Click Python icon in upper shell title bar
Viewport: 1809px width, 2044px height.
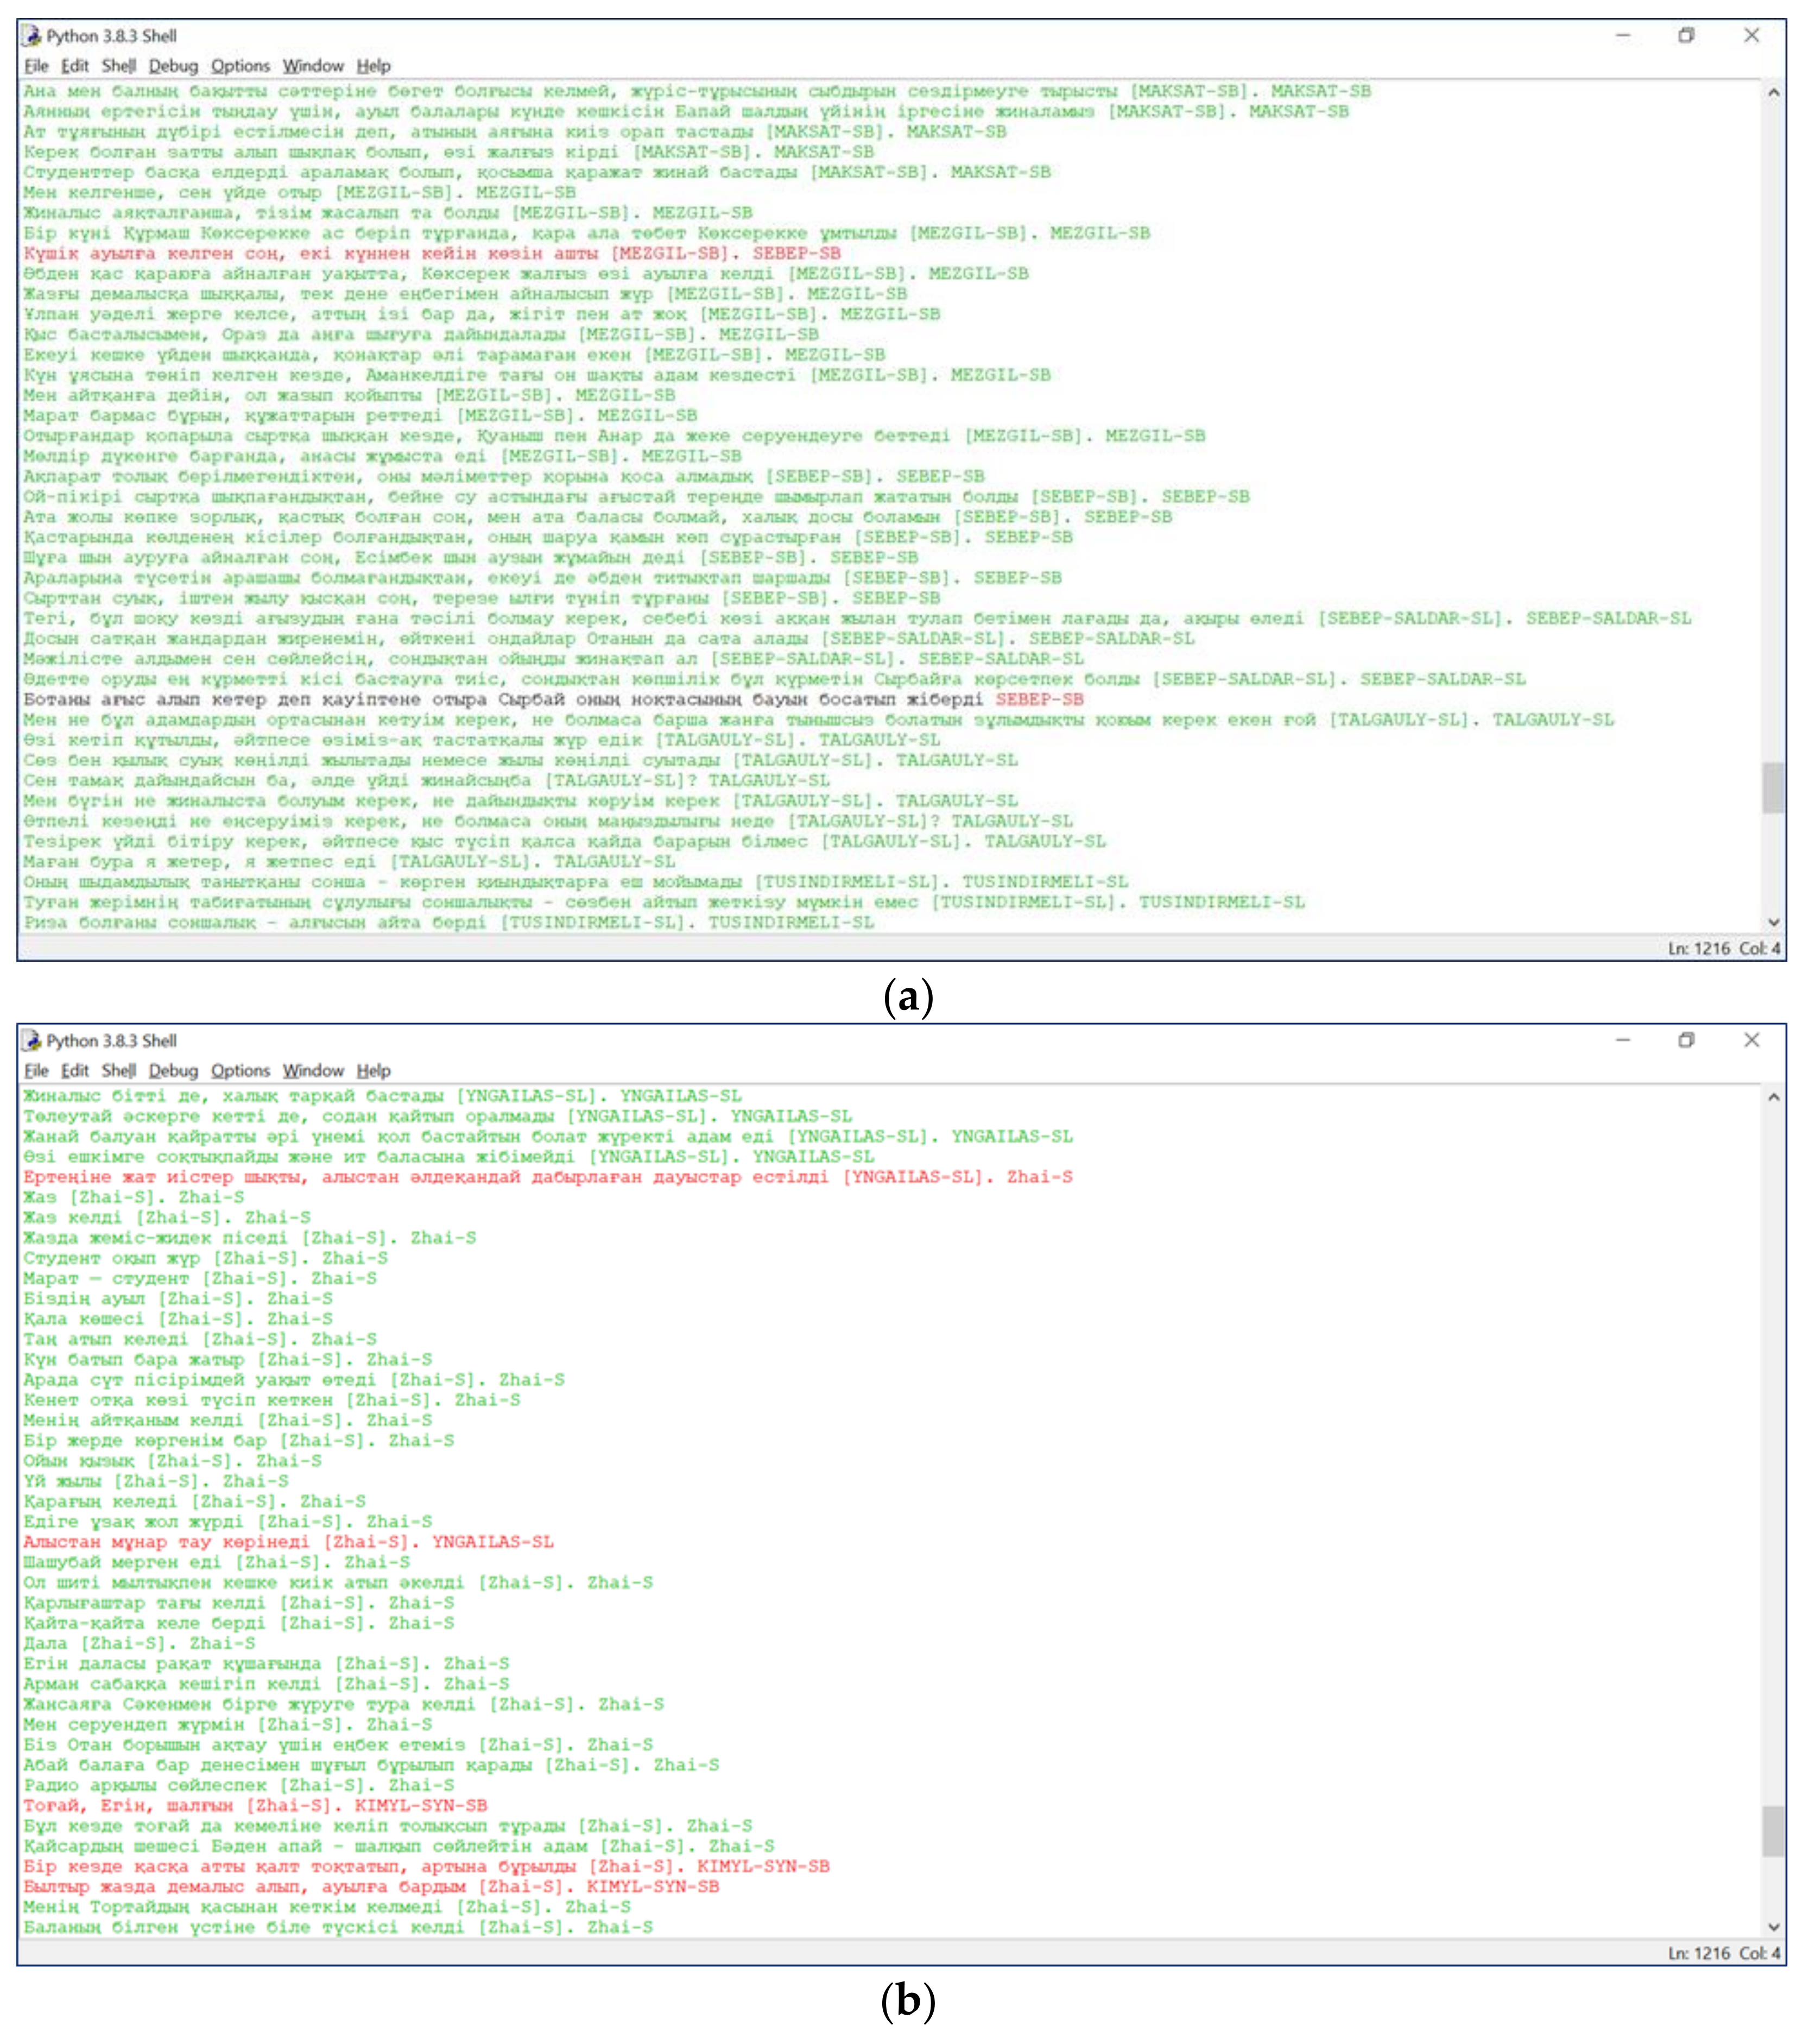pyautogui.click(x=32, y=36)
